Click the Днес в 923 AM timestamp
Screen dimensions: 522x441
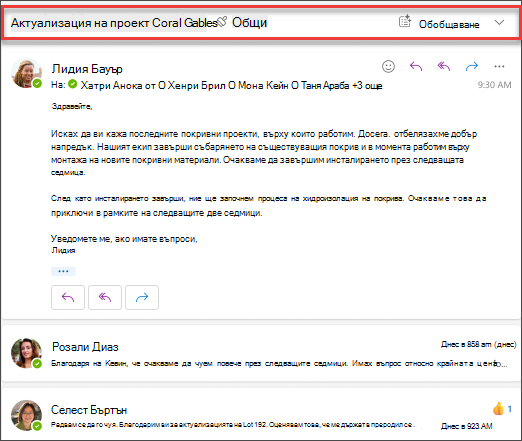[467, 426]
